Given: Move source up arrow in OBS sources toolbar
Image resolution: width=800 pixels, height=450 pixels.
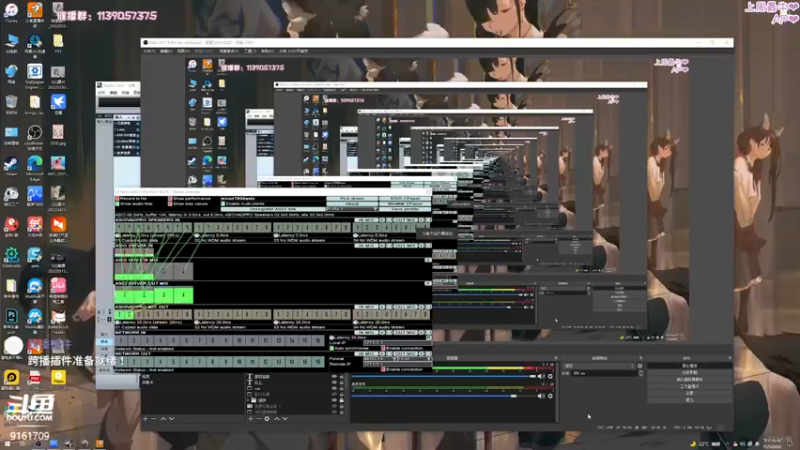Looking at the screenshot, I should pos(277,418).
